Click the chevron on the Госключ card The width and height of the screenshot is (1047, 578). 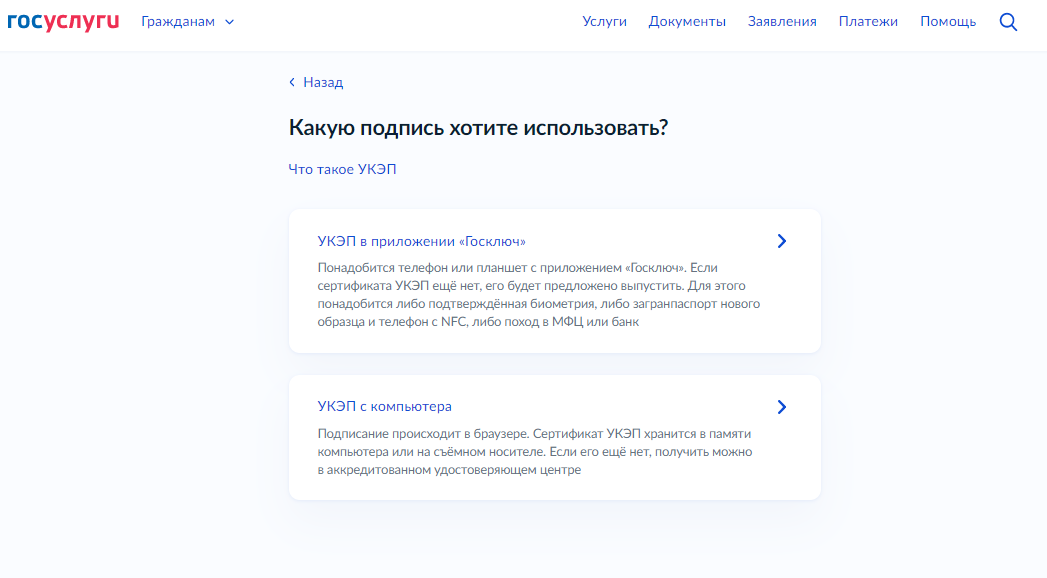pyautogui.click(x=782, y=241)
